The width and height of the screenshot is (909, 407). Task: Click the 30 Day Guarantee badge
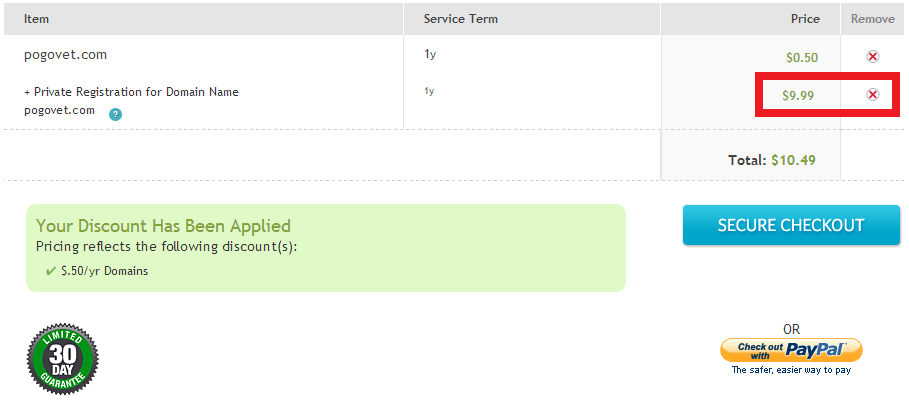[x=62, y=354]
